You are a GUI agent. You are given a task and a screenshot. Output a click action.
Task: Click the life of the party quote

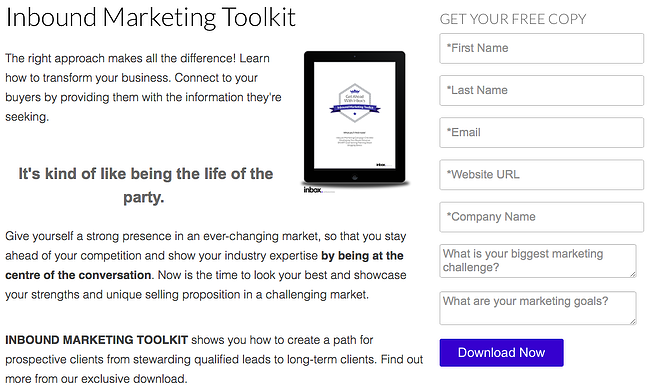(146, 185)
